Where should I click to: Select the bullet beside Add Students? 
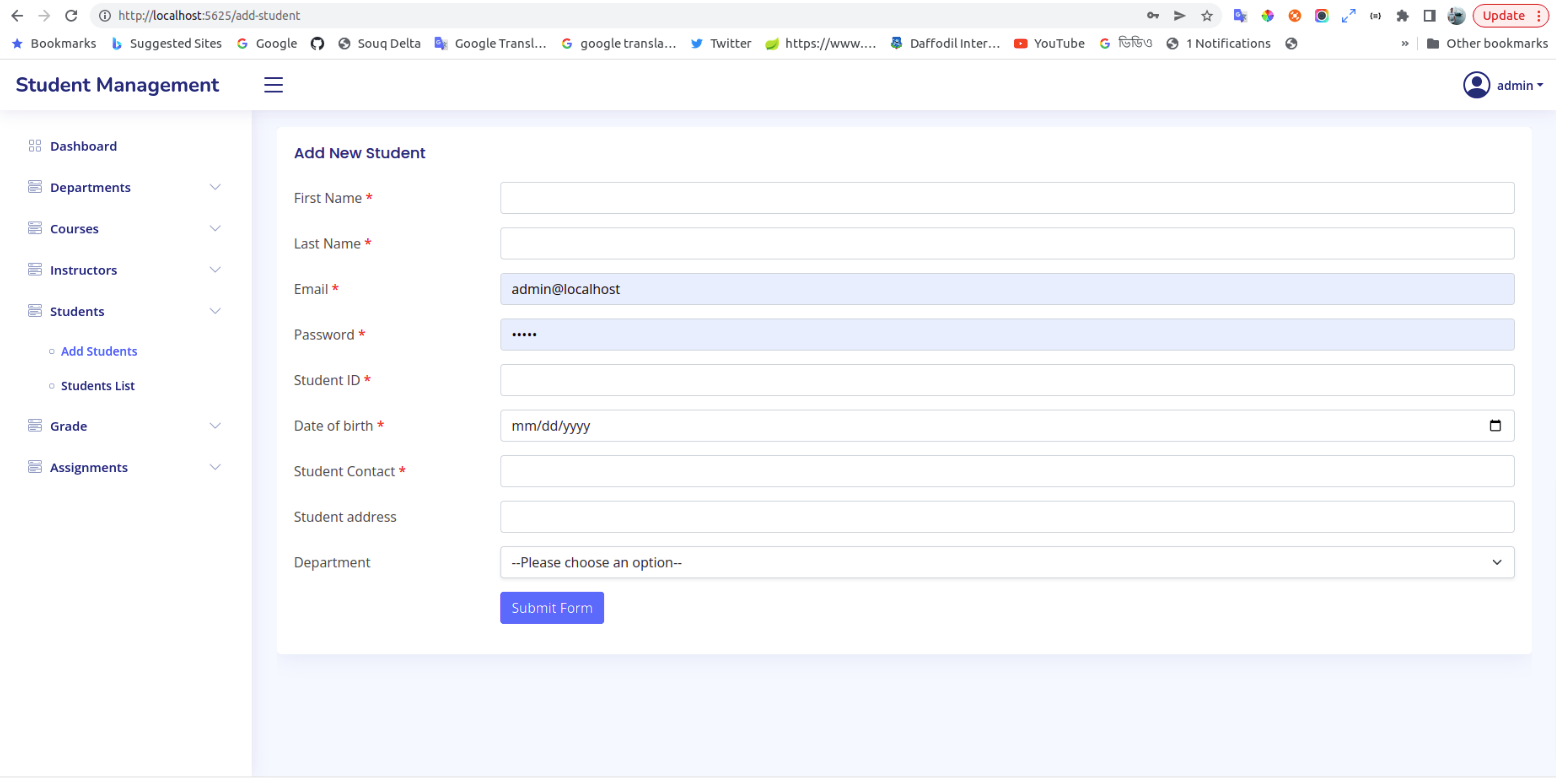[x=52, y=351]
